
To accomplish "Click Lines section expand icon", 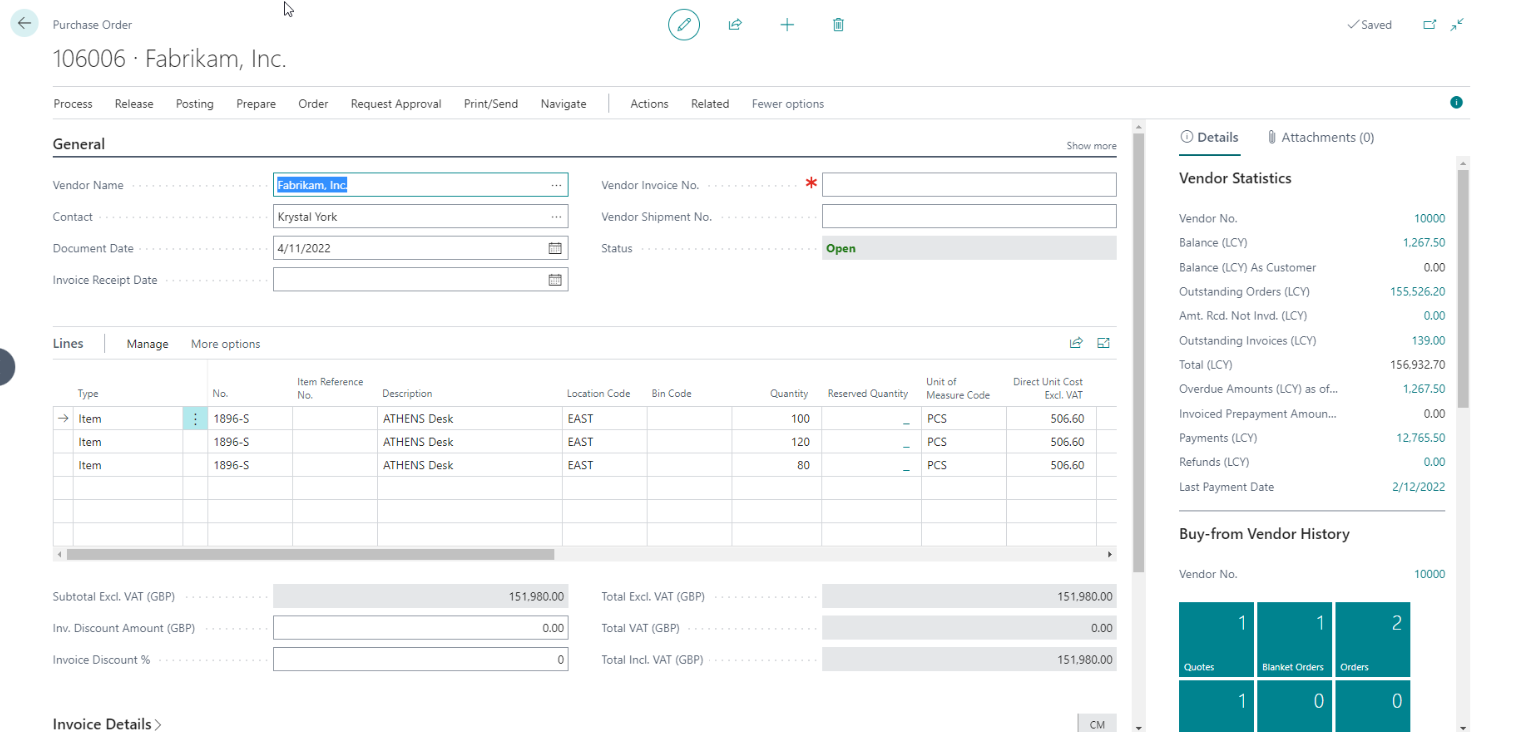I will 1103,343.
